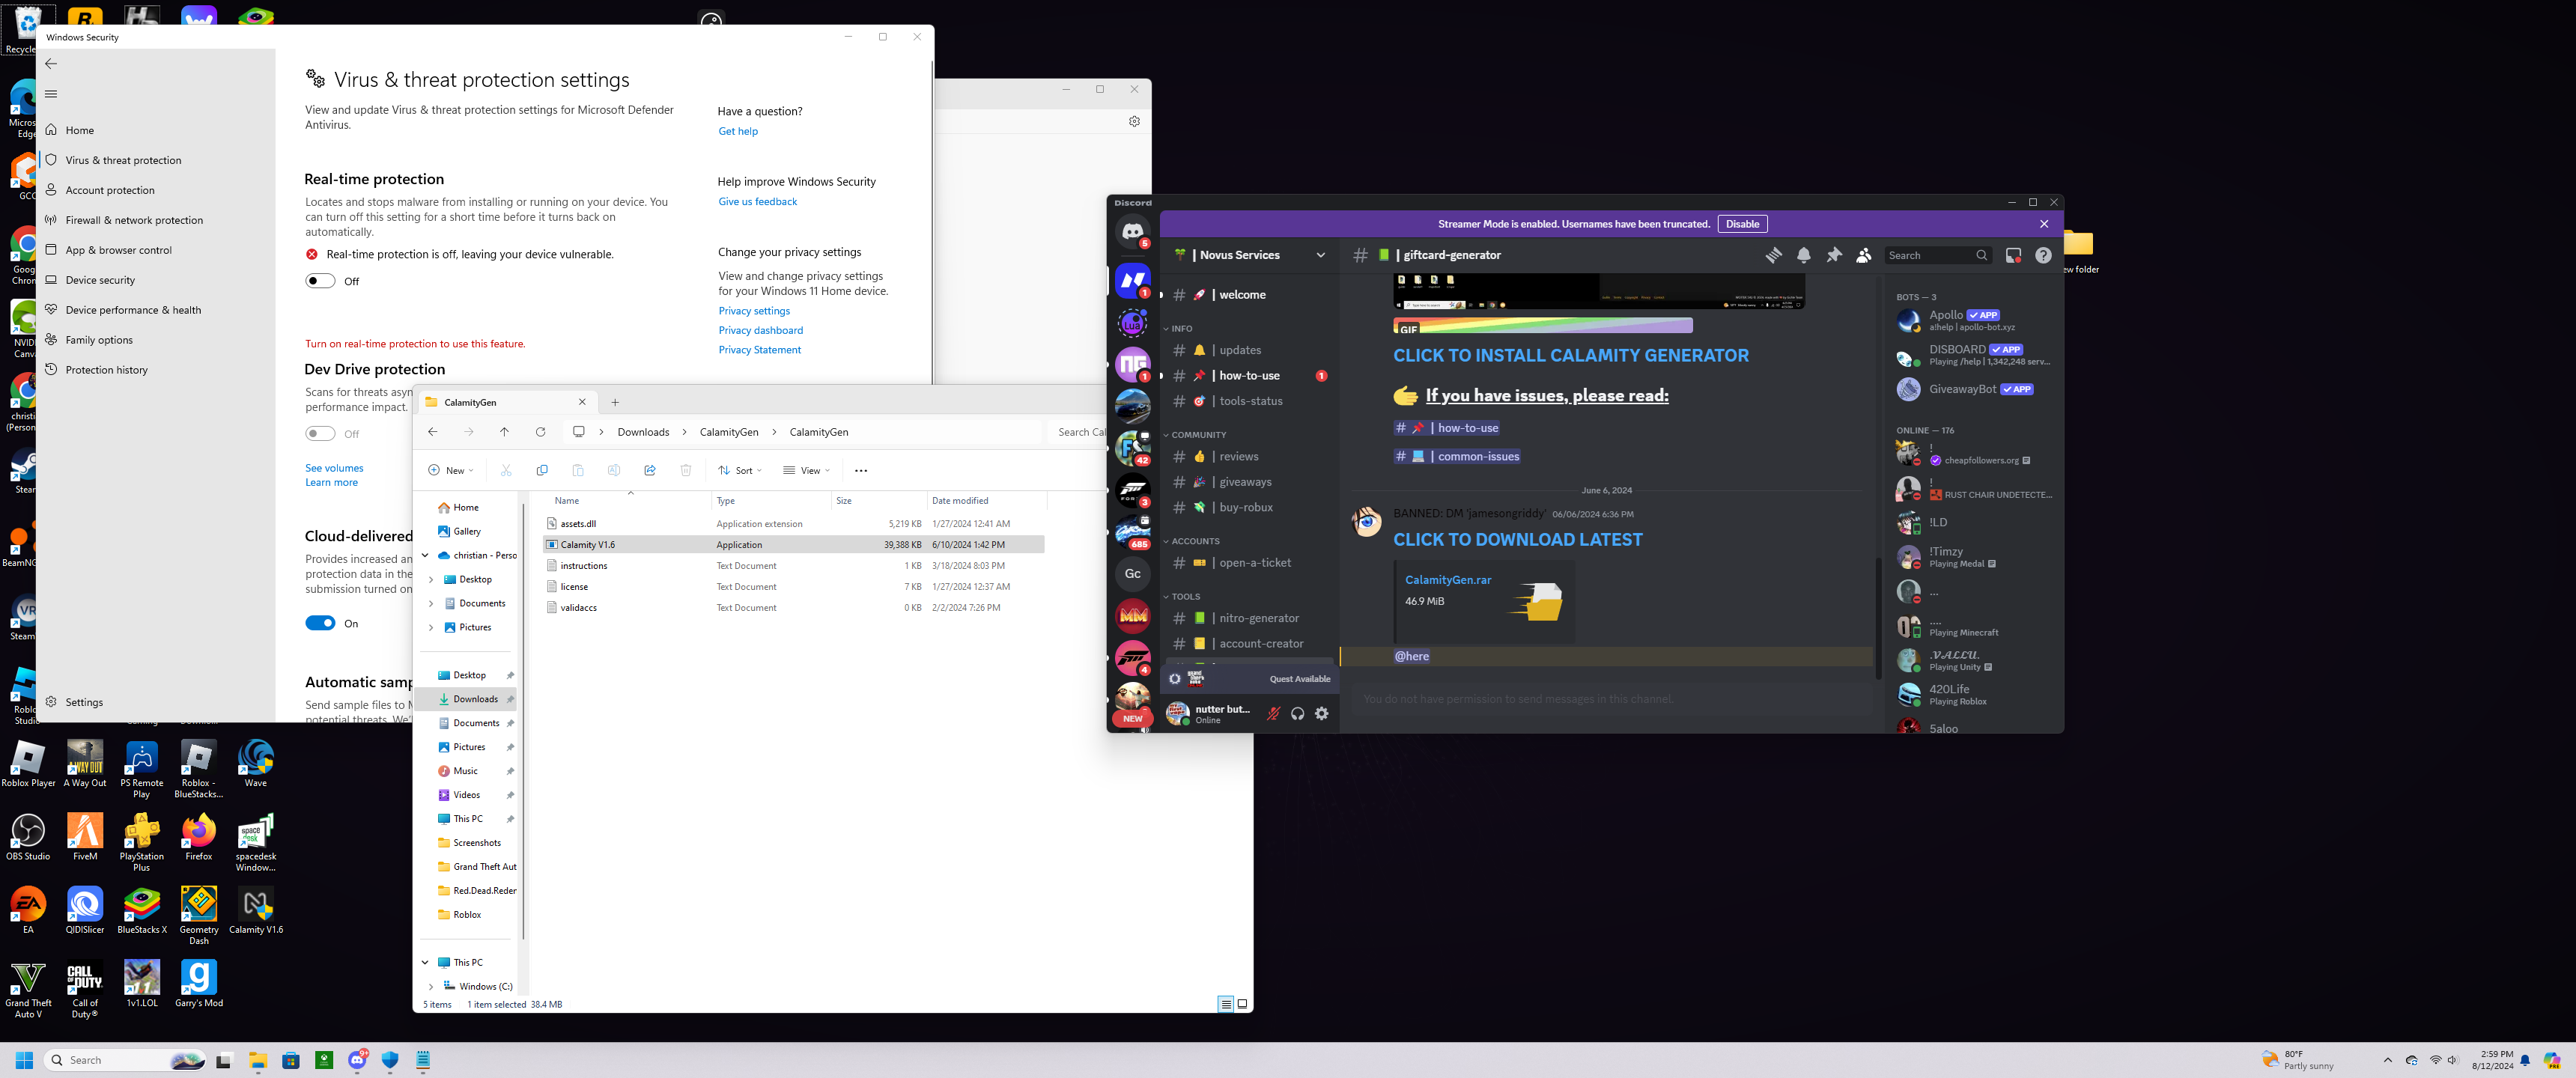The height and width of the screenshot is (1078, 2576).
Task: Show pinned messages in Discord channel
Action: [1833, 255]
